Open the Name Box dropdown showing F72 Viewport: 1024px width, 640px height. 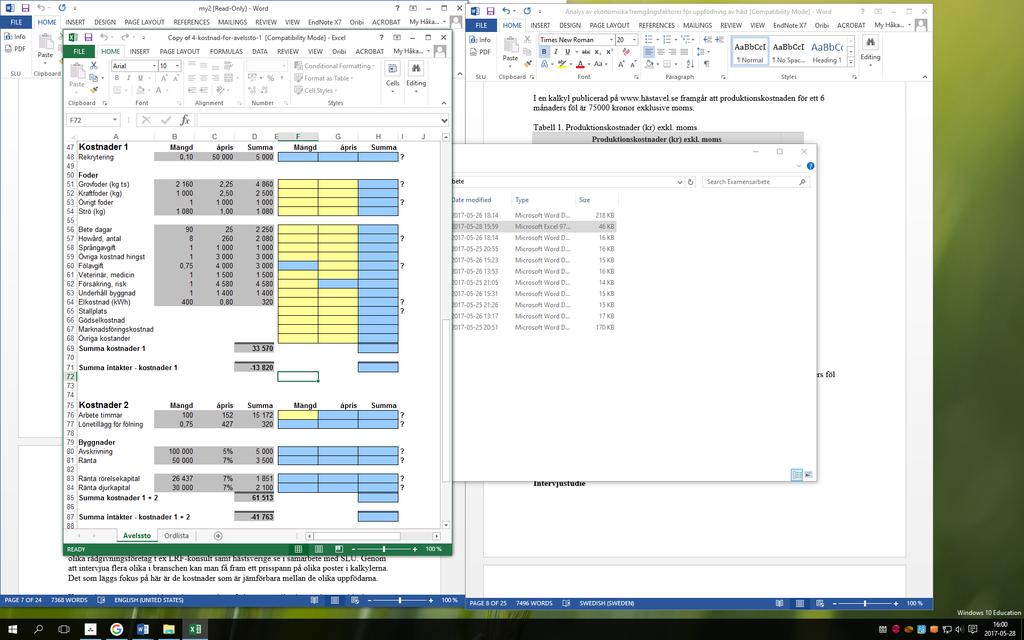pos(115,120)
